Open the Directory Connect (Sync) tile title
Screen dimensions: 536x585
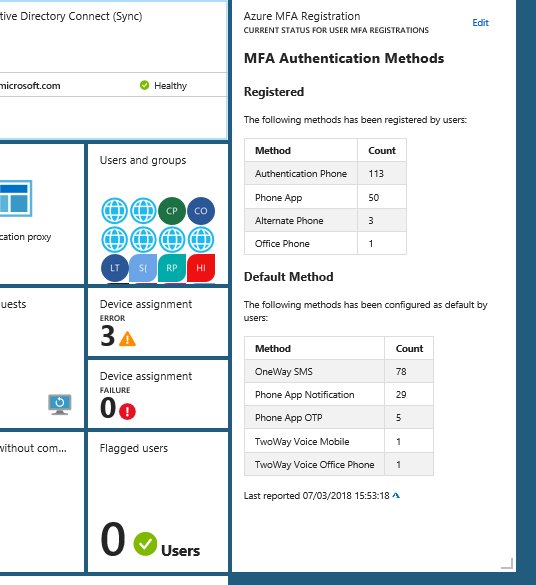tap(71, 16)
